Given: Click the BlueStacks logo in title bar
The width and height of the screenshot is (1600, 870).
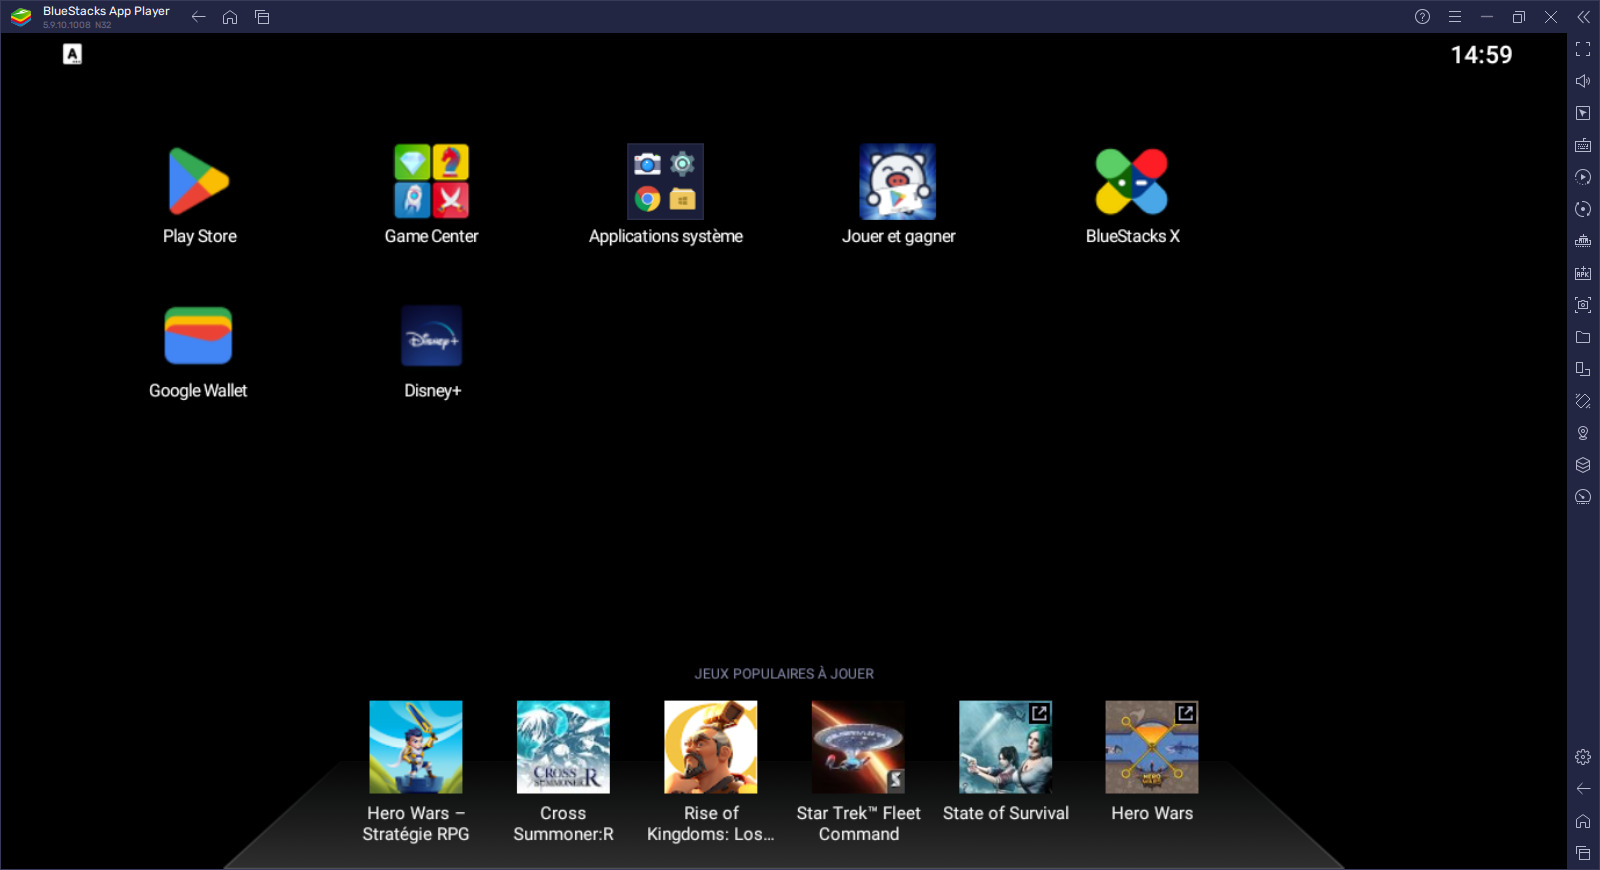Looking at the screenshot, I should [x=21, y=17].
